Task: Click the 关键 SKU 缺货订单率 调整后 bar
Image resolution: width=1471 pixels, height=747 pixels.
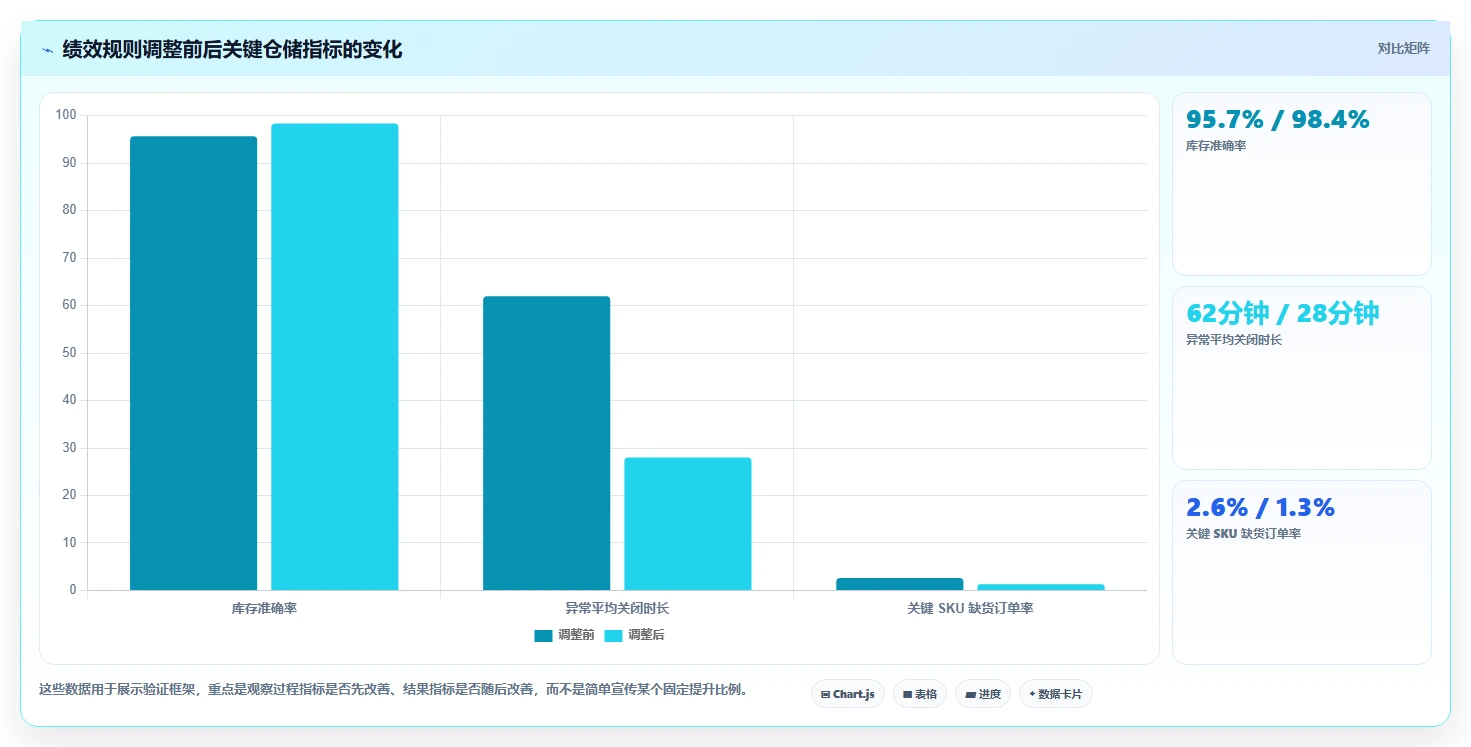Action: 1041,587
